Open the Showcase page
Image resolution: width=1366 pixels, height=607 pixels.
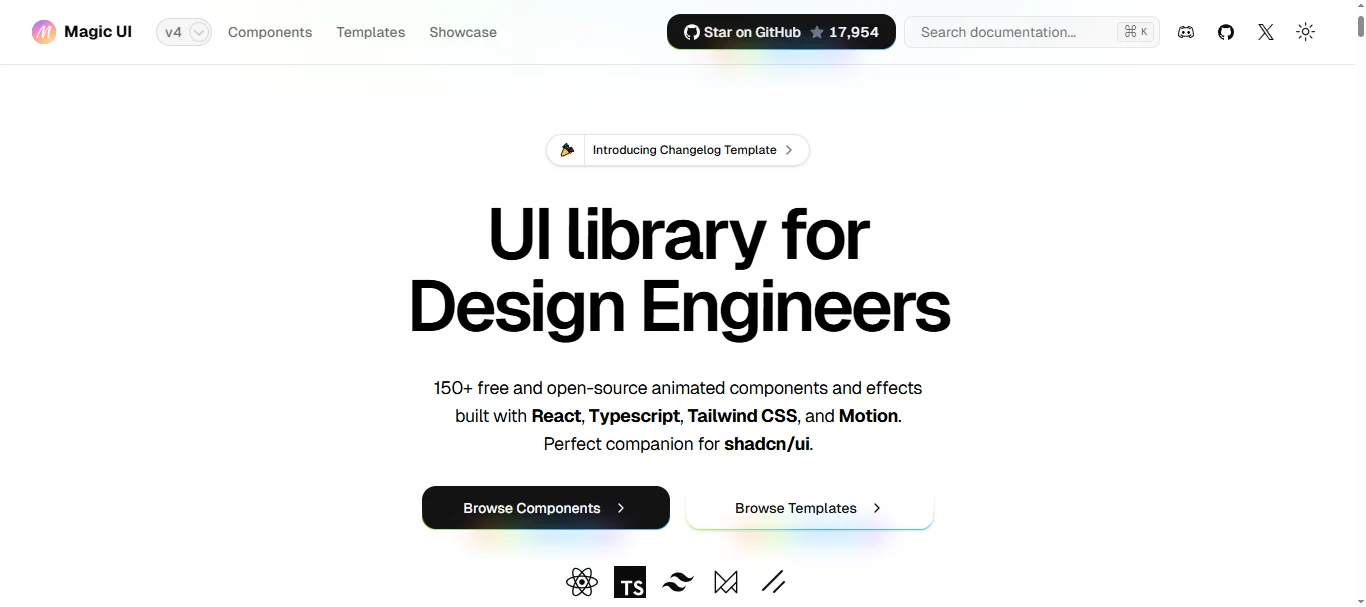point(462,32)
